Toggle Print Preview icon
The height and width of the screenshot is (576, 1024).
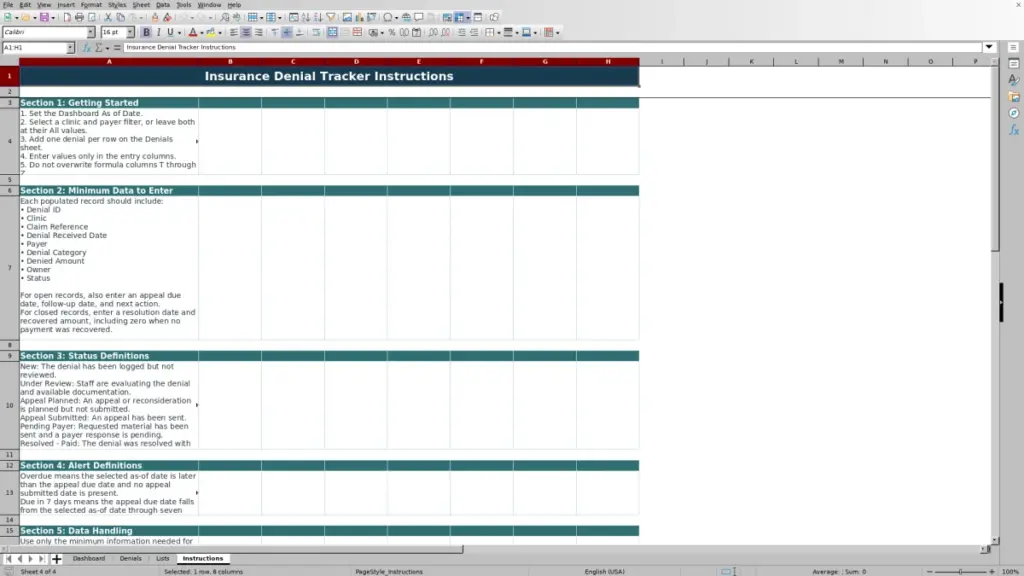(x=92, y=17)
